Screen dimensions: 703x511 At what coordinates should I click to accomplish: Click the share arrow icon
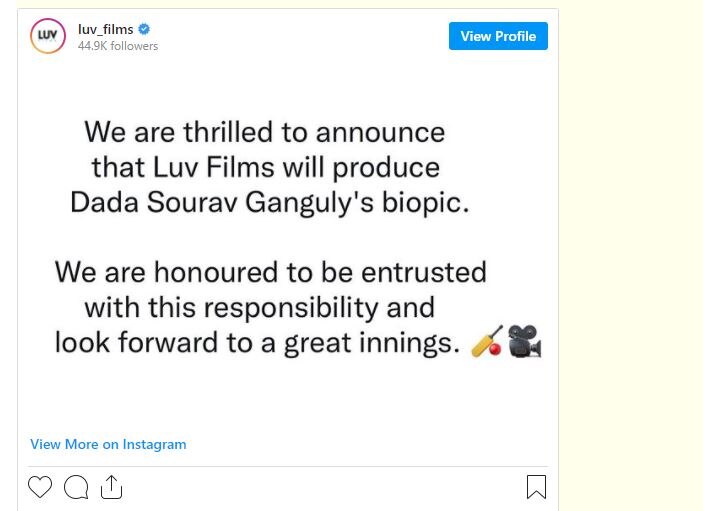(x=111, y=487)
